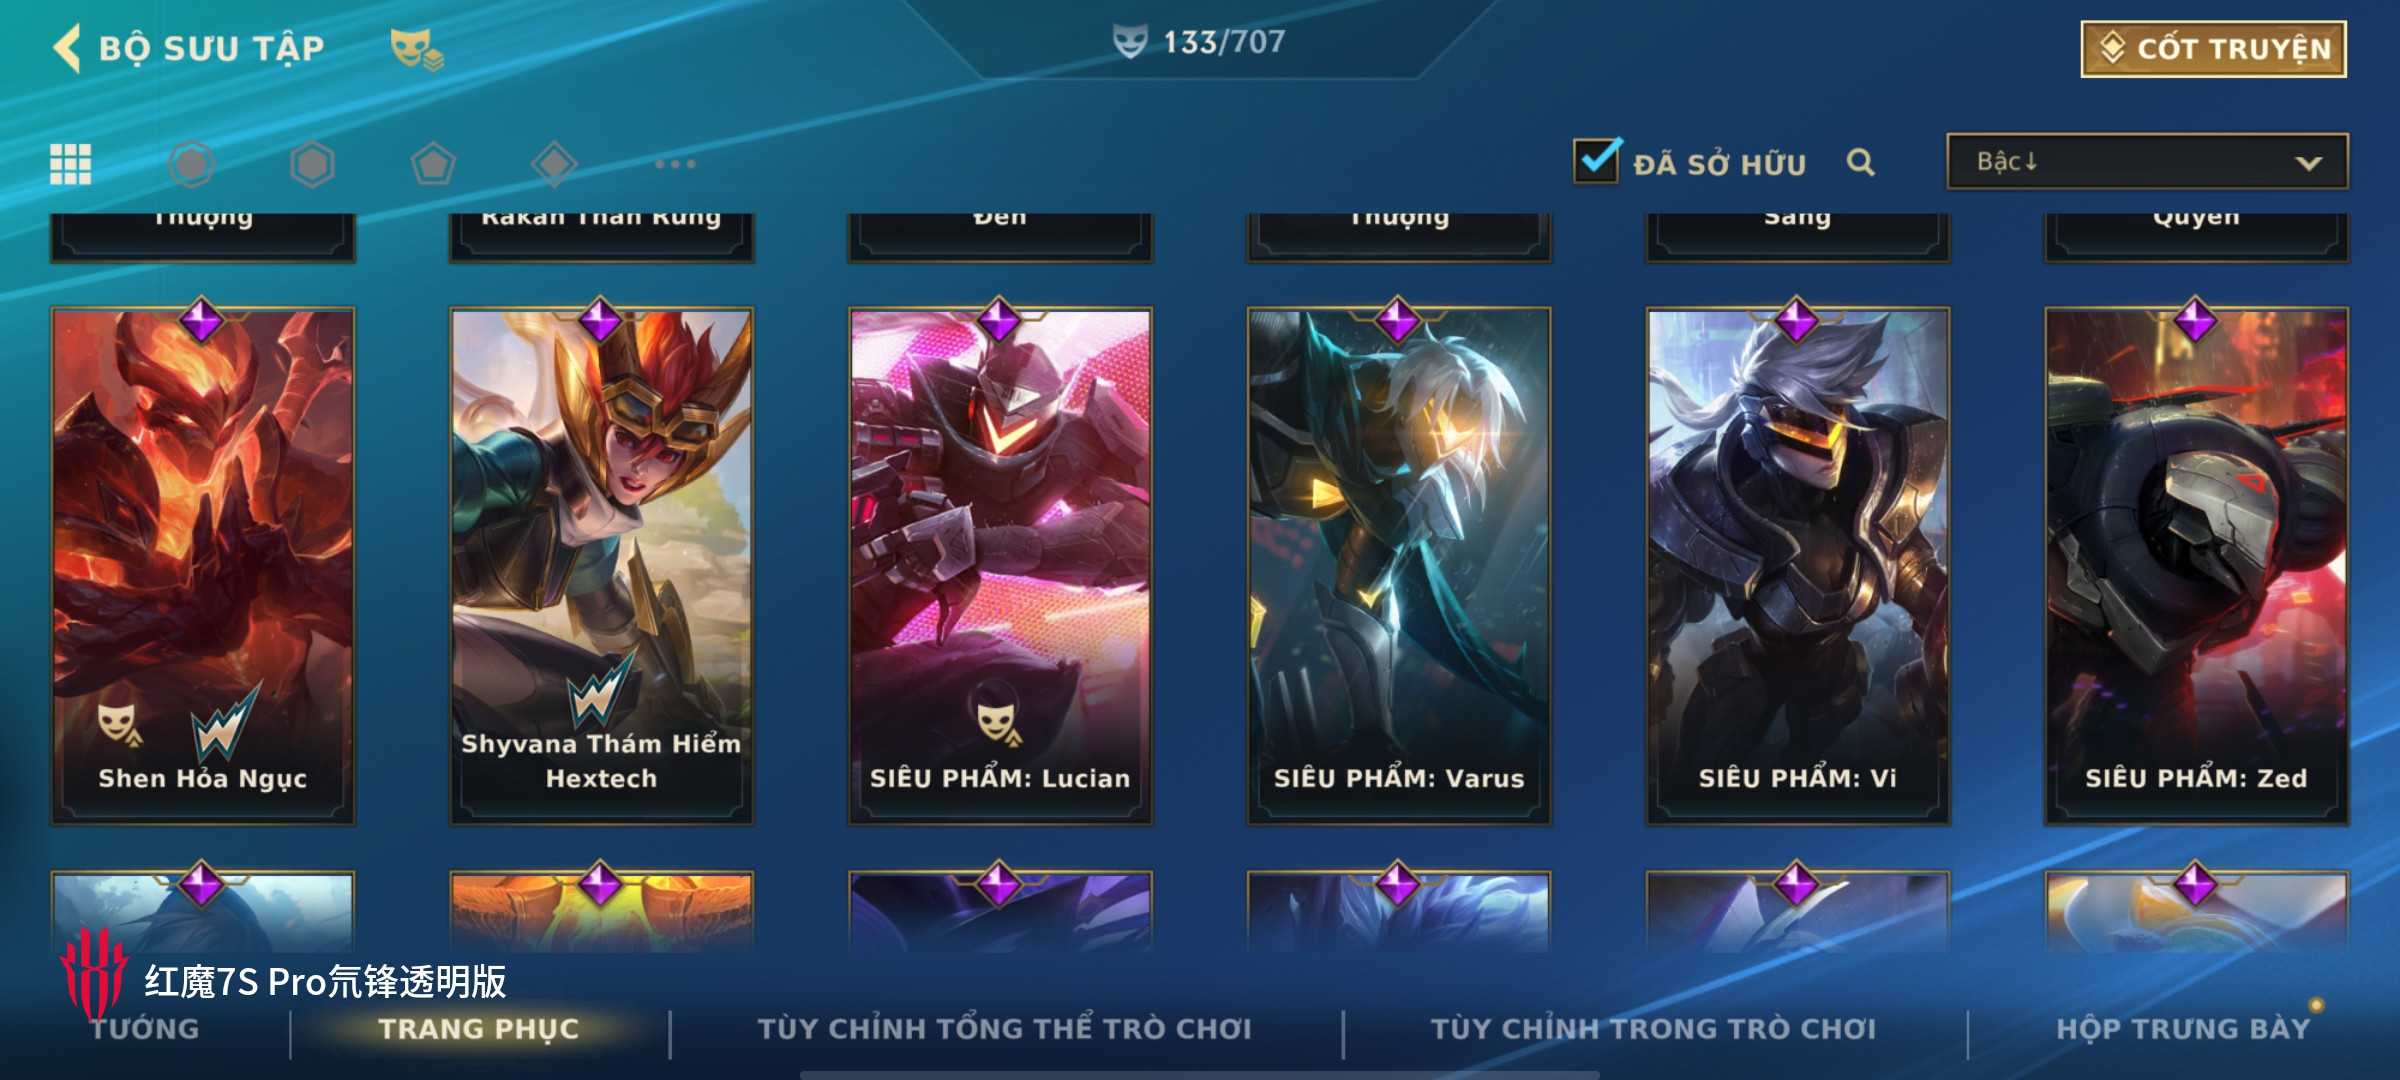Open the Shen Hỏa Ngục skin card
The width and height of the screenshot is (2400, 1080).
coord(203,565)
